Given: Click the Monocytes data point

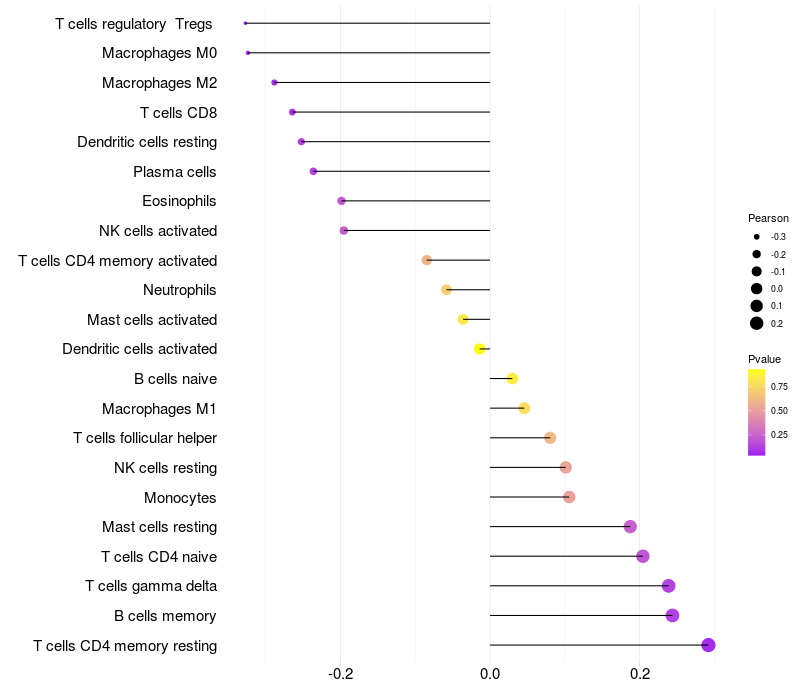Looking at the screenshot, I should coord(569,497).
